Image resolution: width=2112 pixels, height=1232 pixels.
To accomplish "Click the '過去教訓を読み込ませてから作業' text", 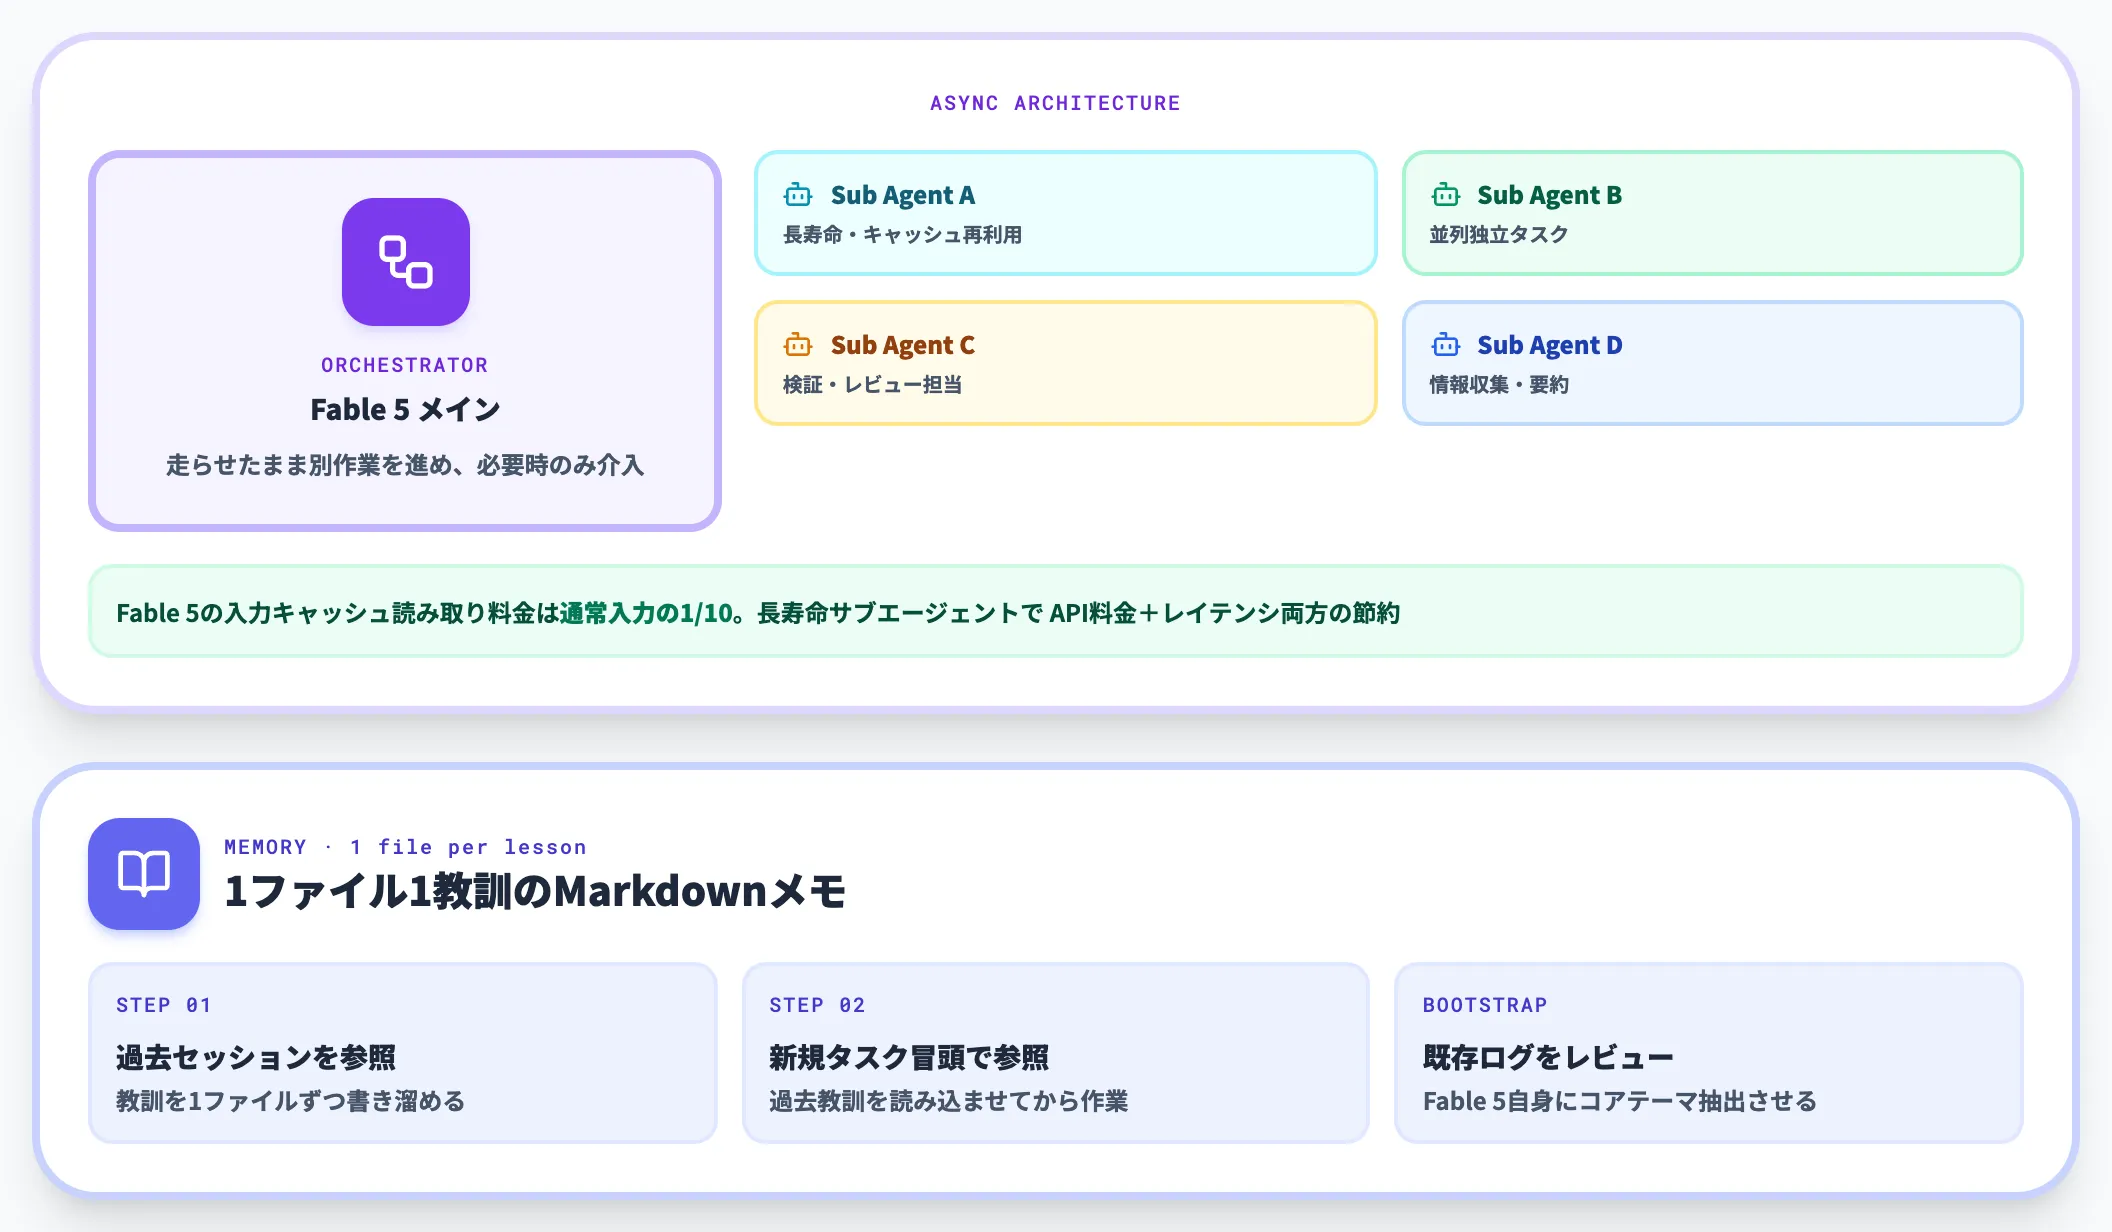I will click(x=948, y=1101).
